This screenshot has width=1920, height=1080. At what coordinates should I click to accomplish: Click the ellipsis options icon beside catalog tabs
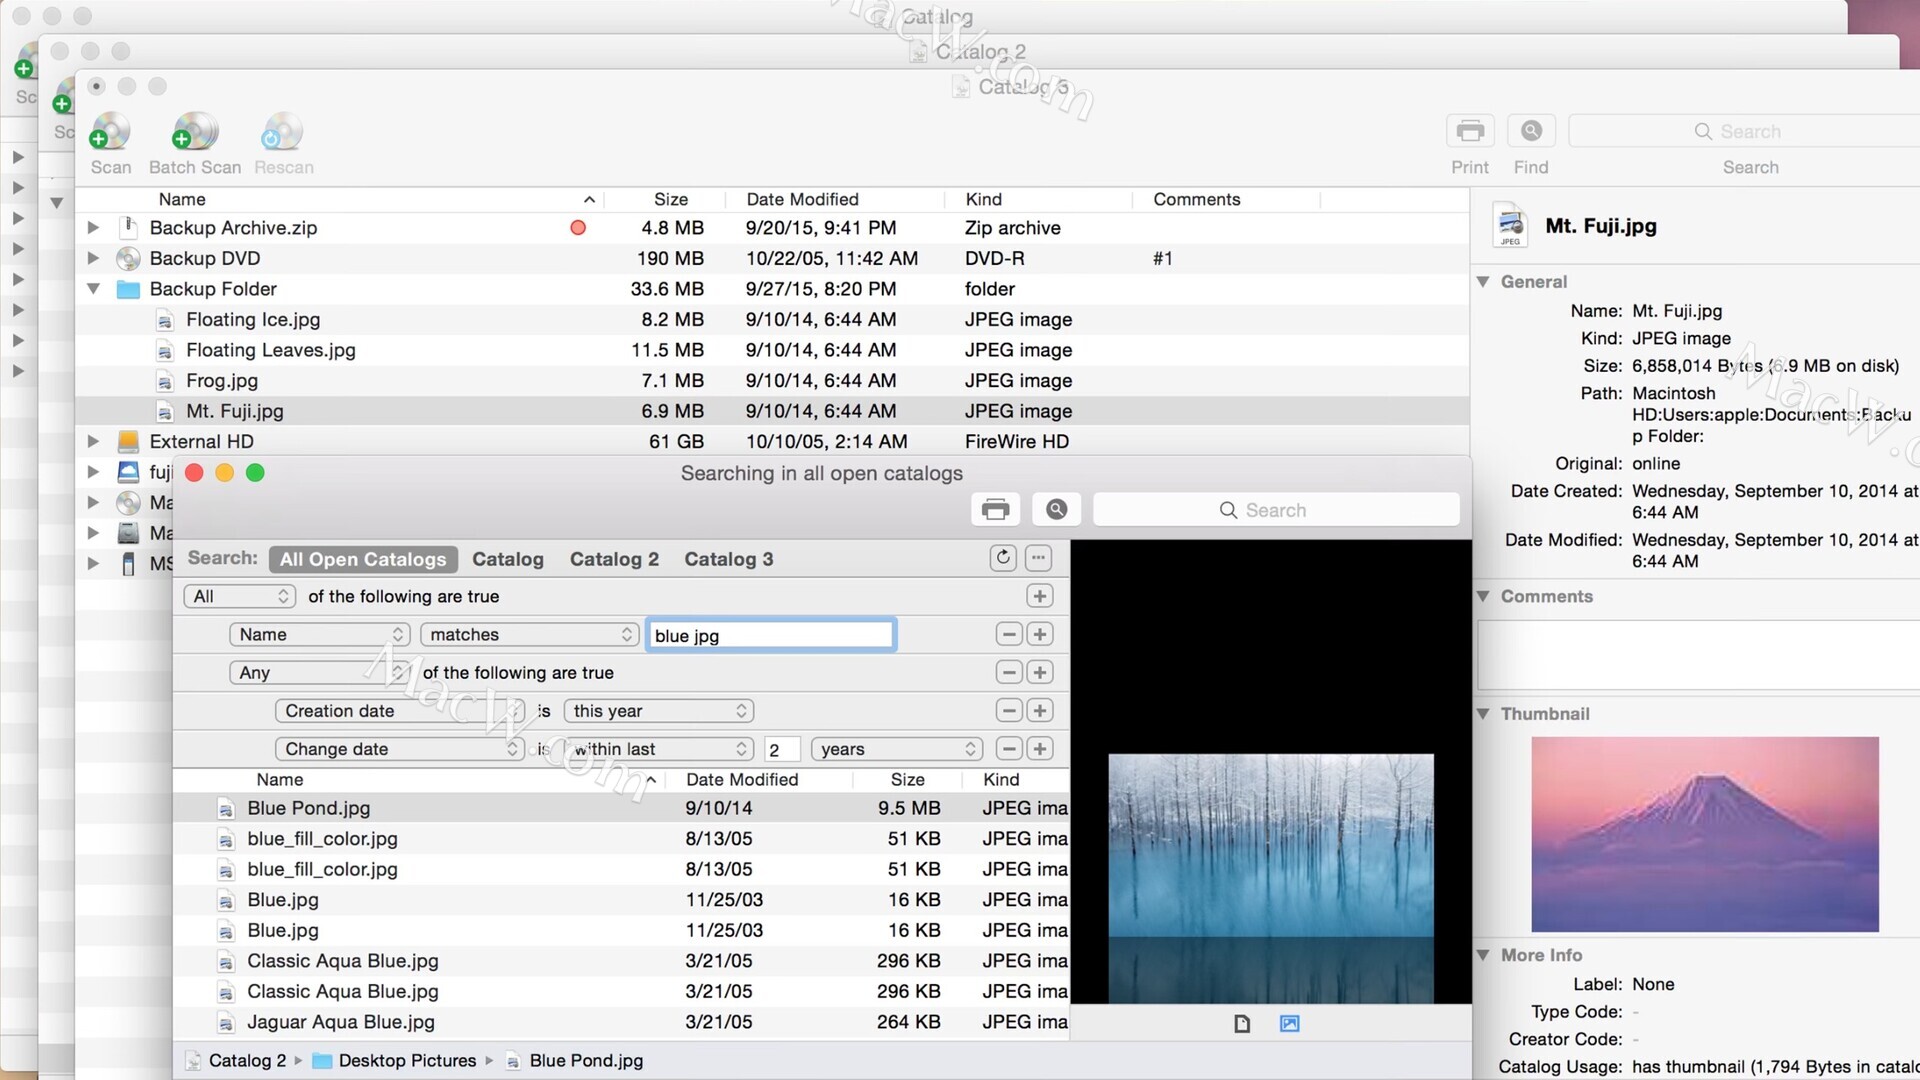click(1039, 558)
